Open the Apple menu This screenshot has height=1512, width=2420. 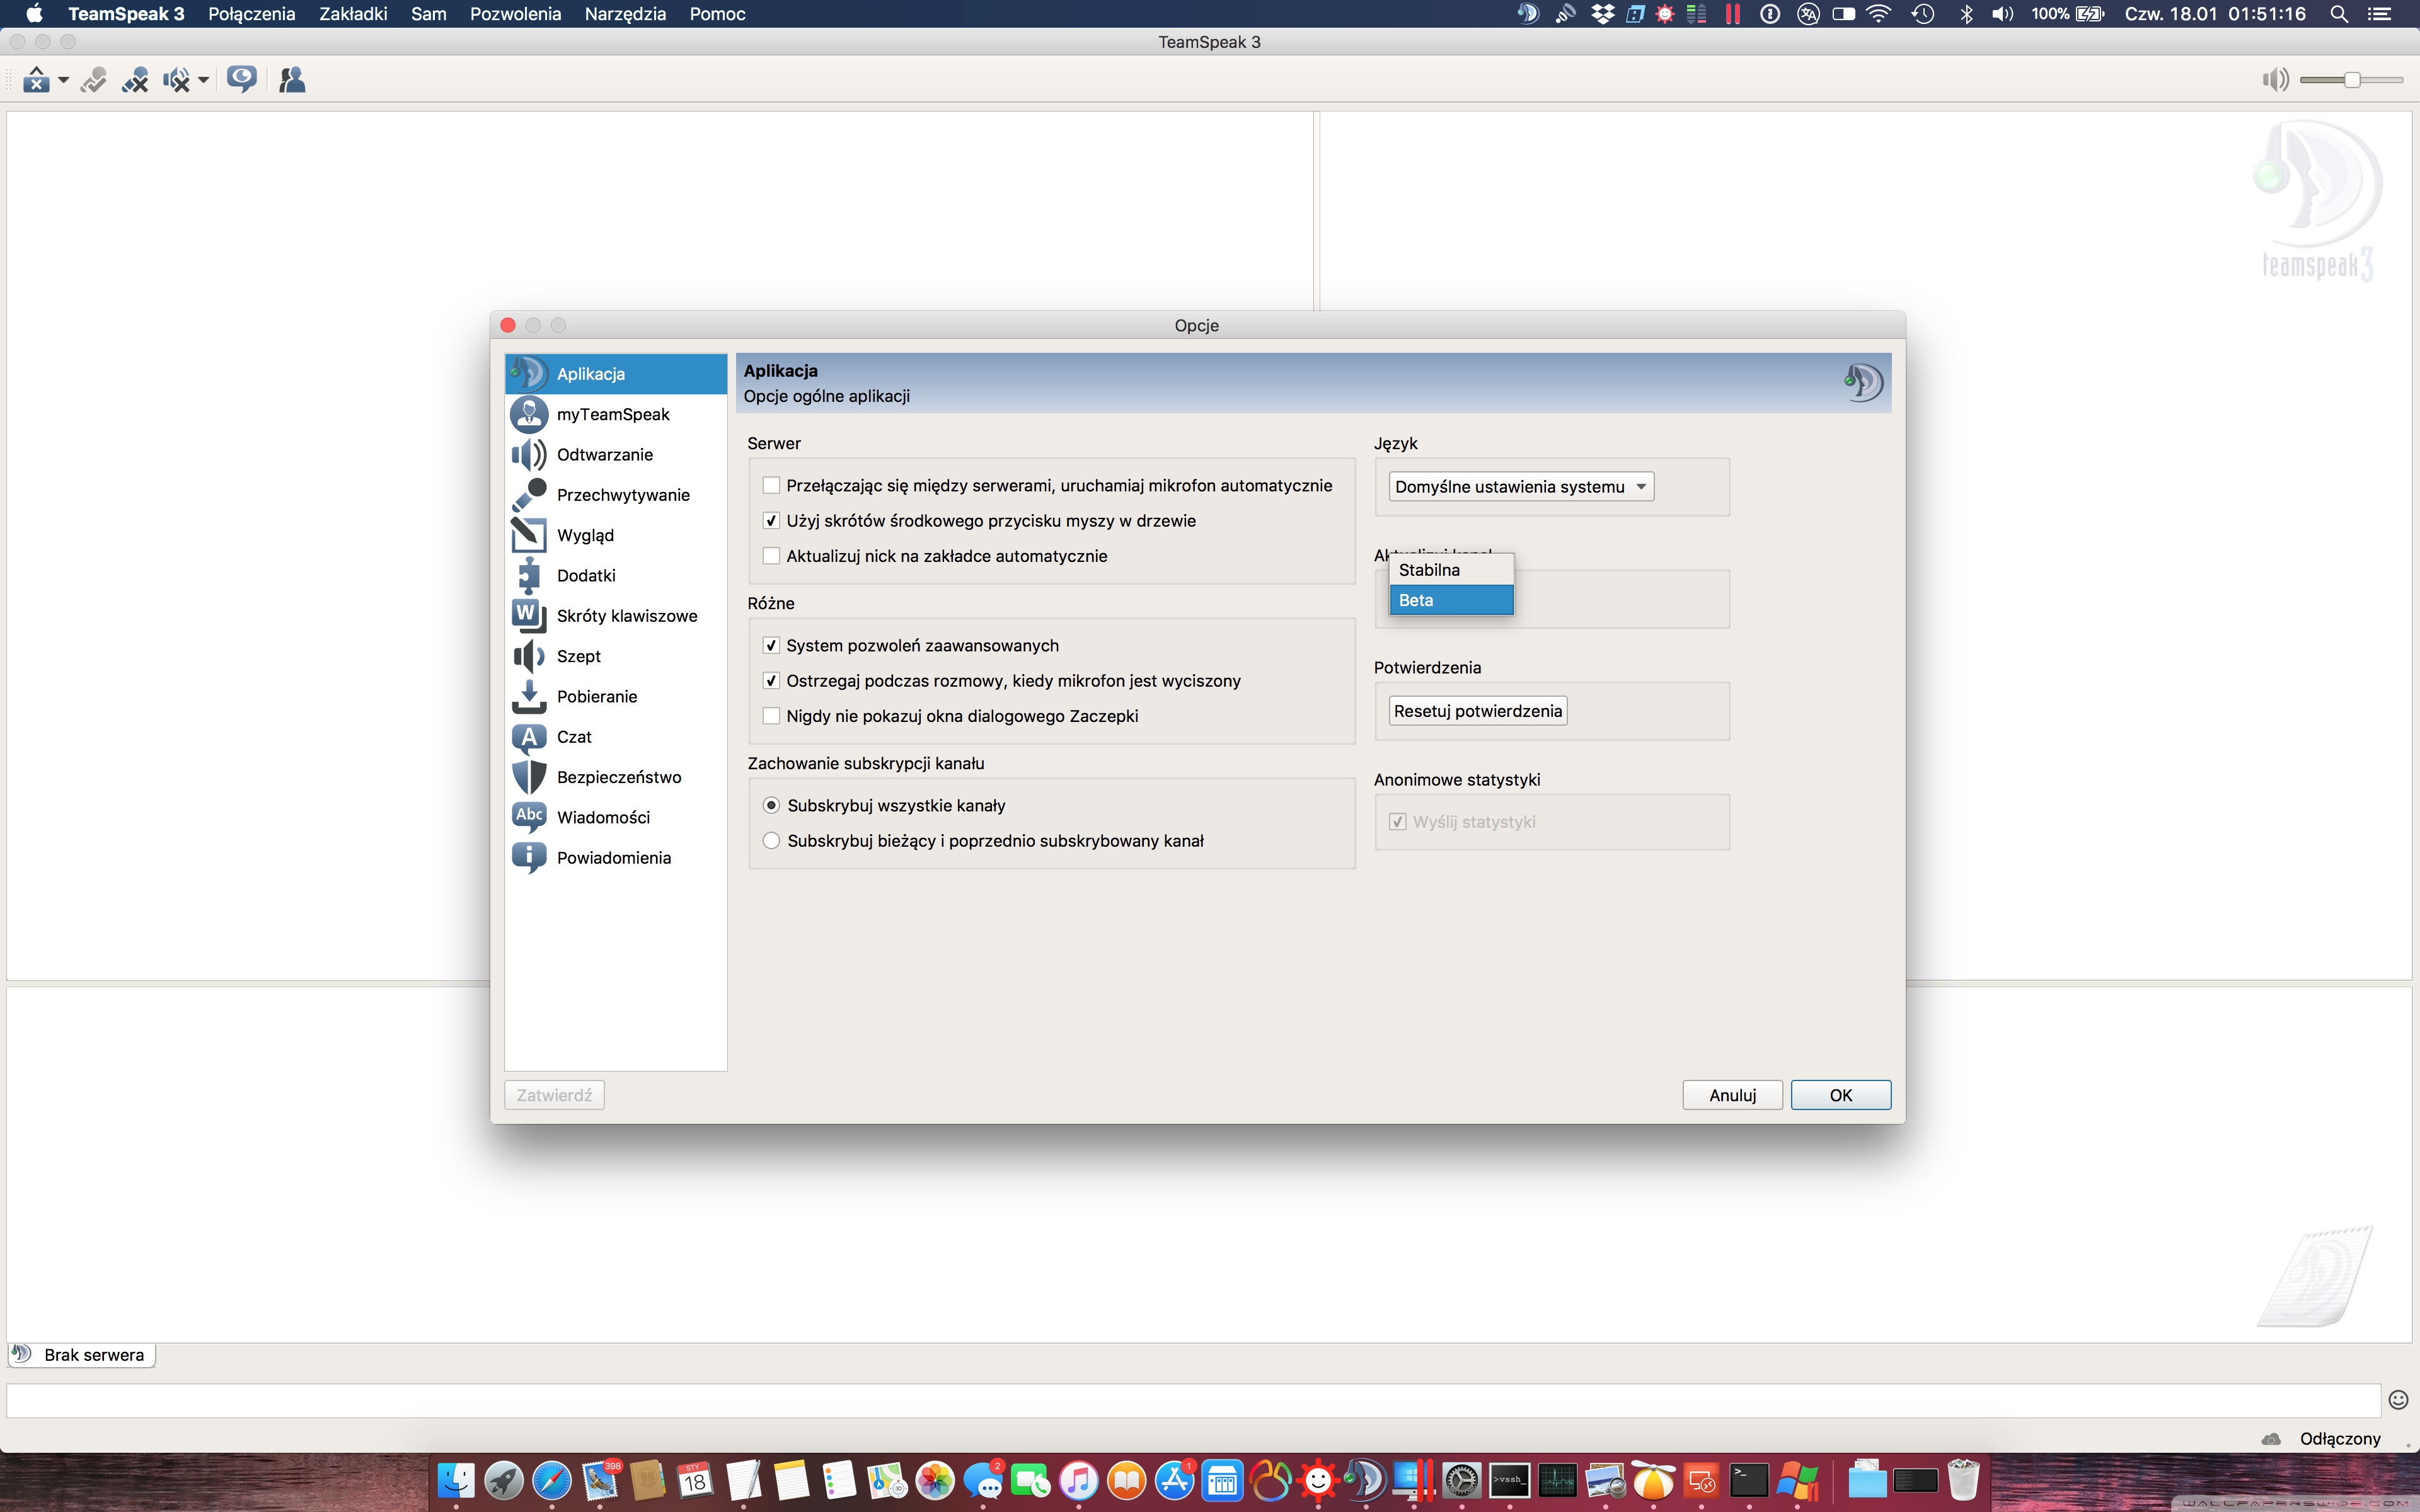tap(34, 14)
